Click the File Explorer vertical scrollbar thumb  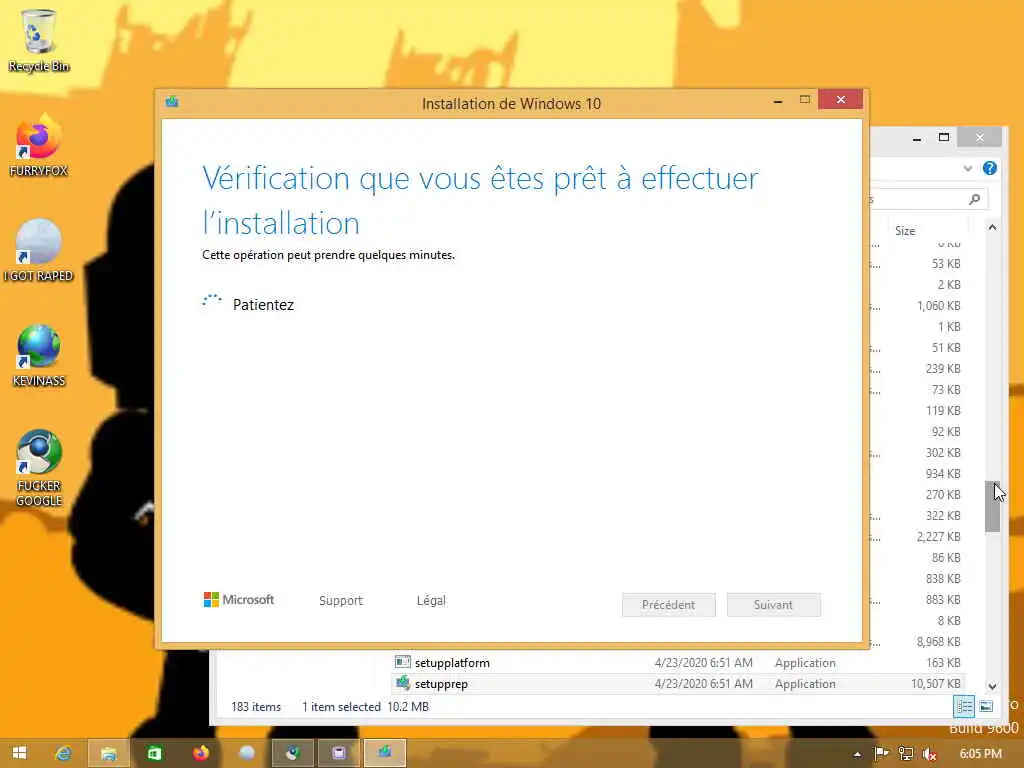click(993, 507)
